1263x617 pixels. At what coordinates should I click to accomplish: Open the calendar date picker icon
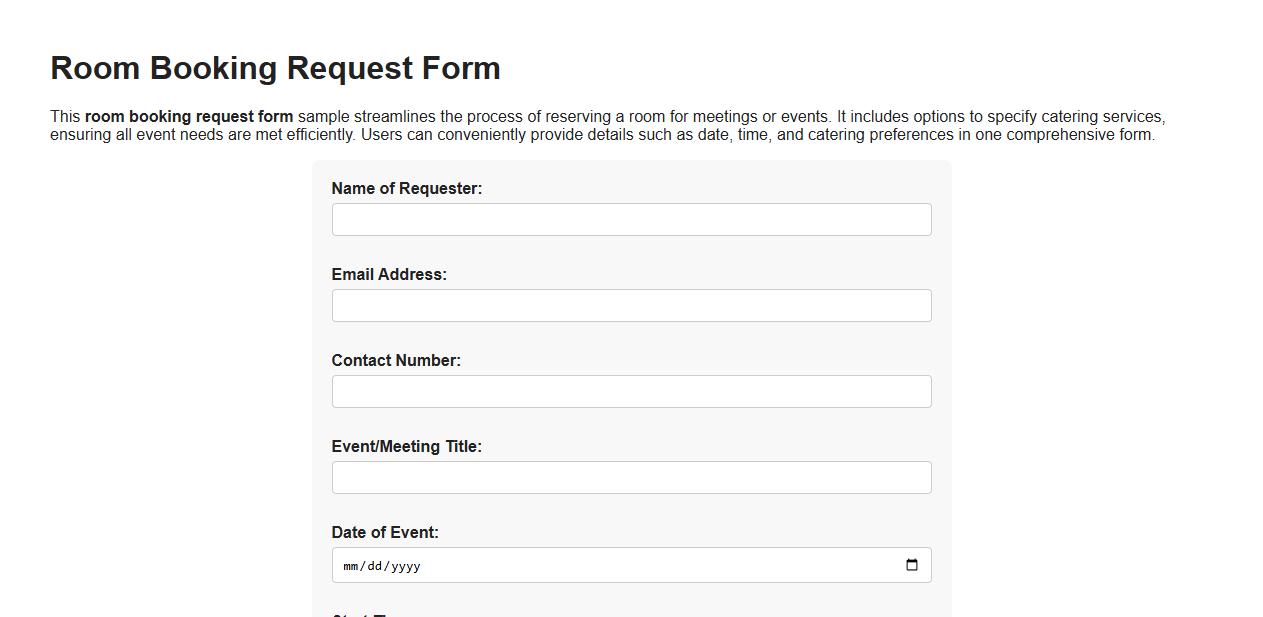[911, 564]
